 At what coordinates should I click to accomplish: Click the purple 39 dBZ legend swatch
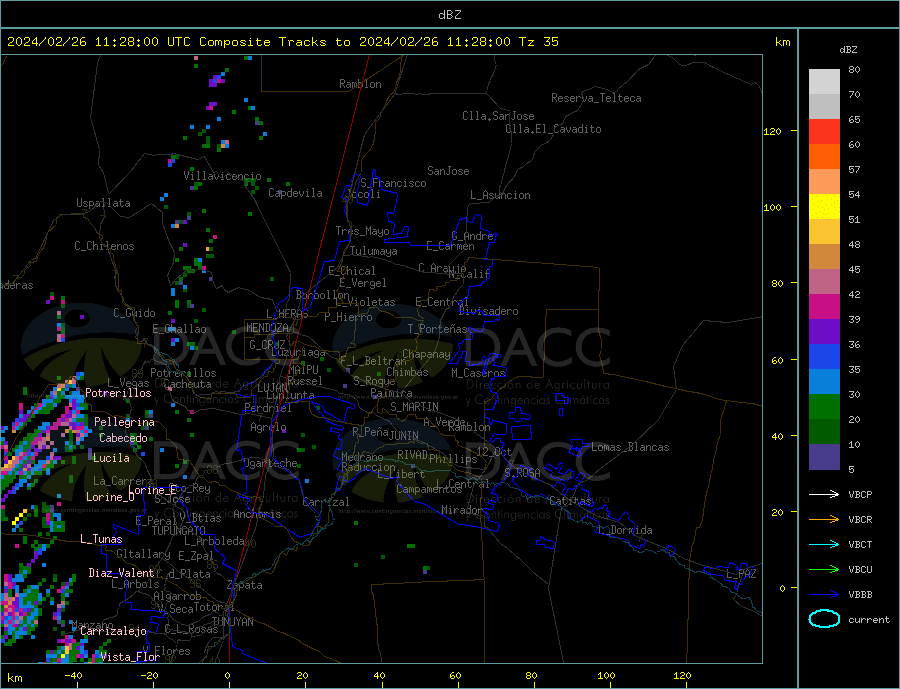[824, 331]
